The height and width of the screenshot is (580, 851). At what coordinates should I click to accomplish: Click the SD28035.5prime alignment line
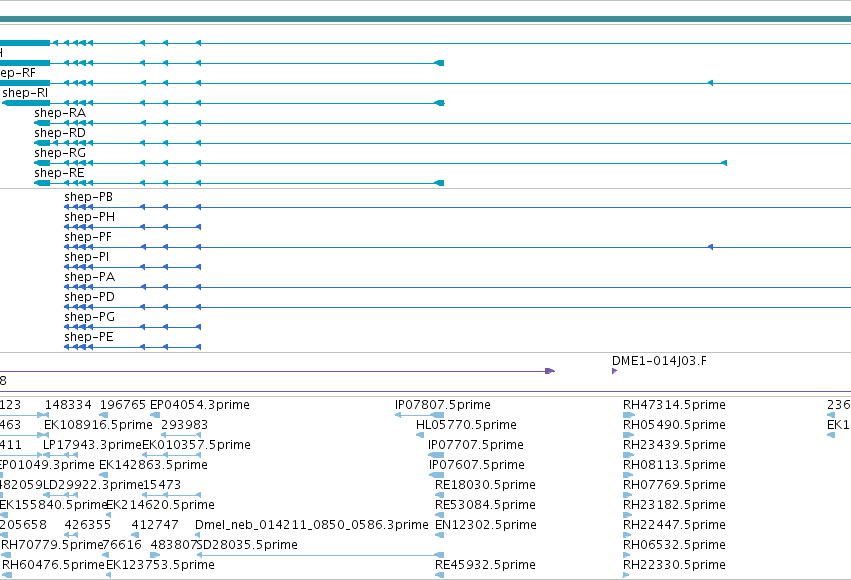320,555
